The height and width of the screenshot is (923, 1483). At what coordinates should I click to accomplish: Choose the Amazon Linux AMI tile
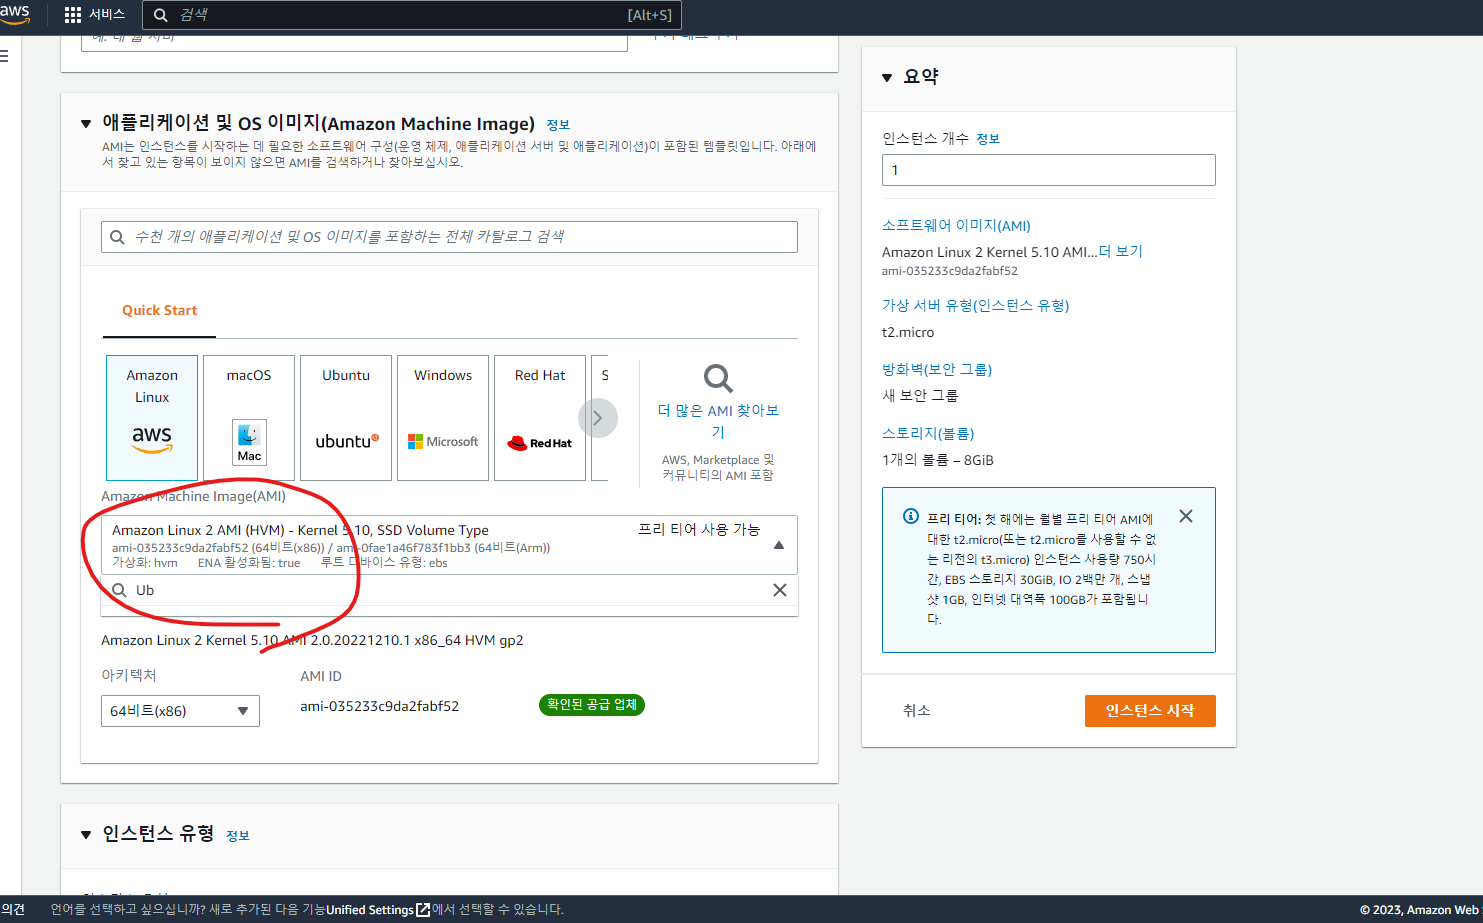pos(152,418)
